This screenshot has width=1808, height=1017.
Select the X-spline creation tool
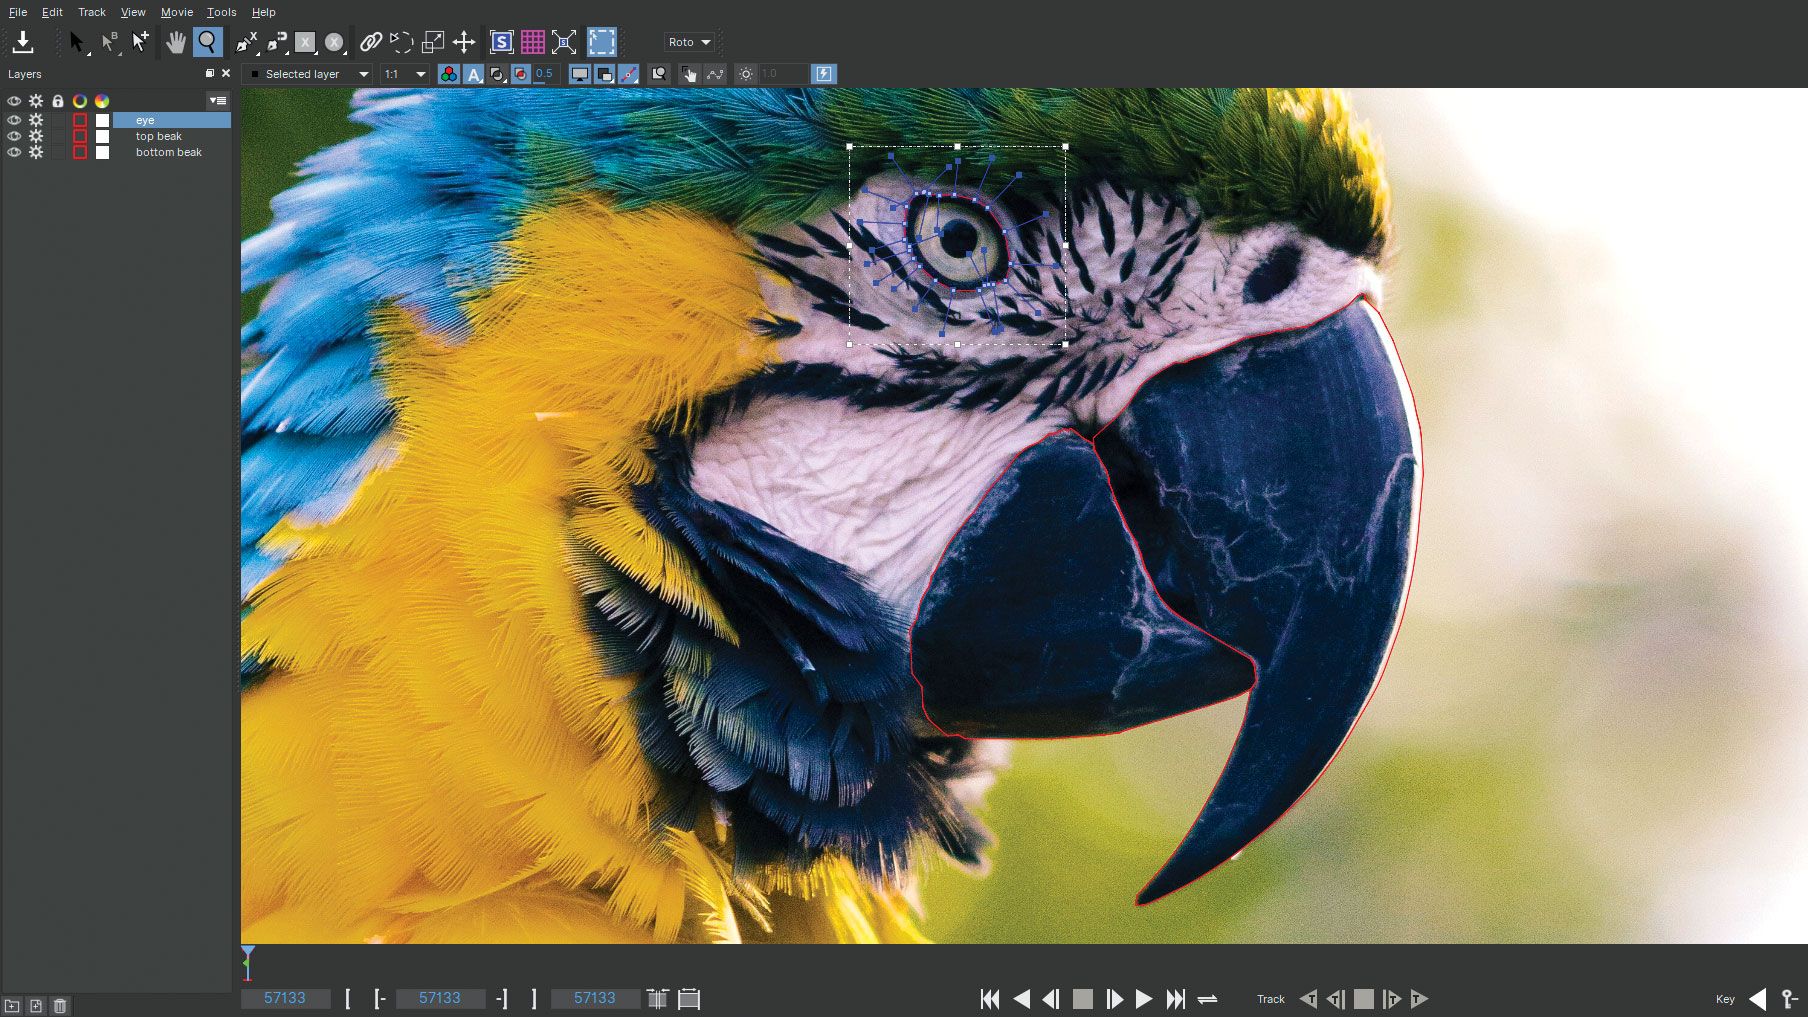(245, 42)
